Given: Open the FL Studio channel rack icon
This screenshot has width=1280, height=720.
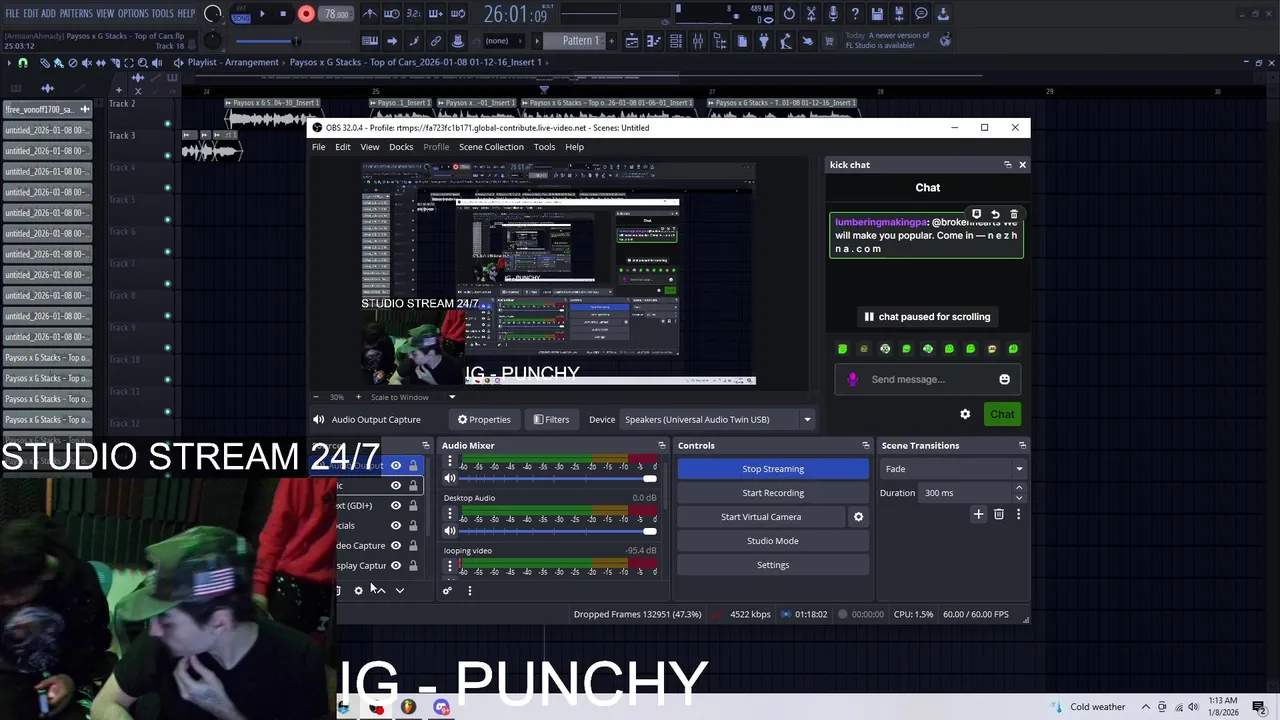Looking at the screenshot, I should click(676, 41).
